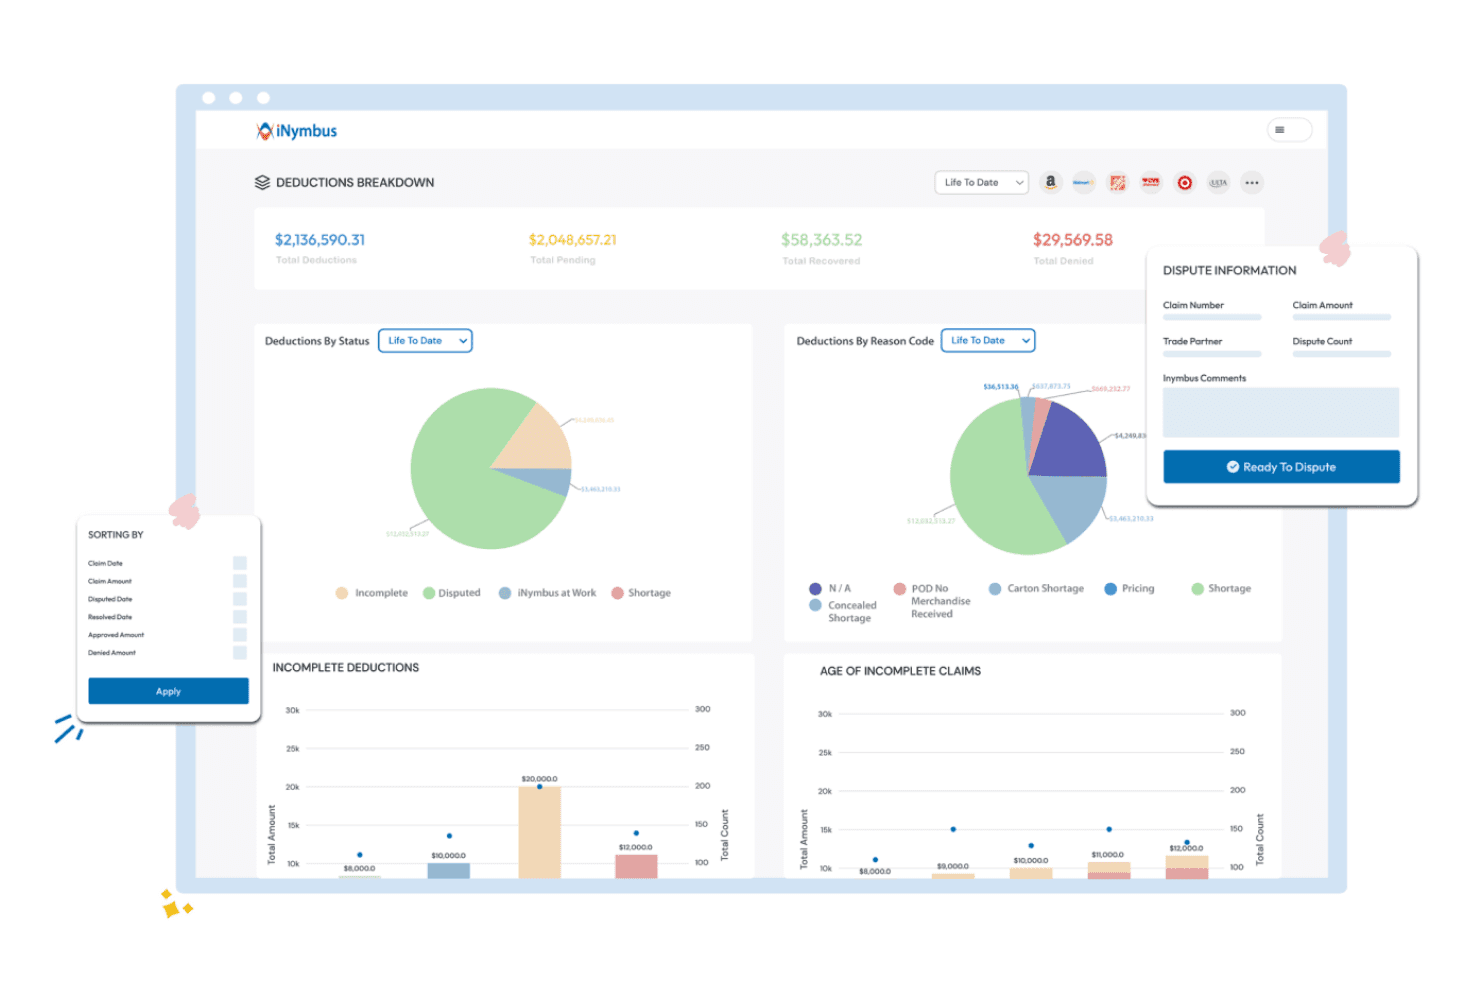Viewport: 1480px width, 987px height.
Task: Expand Deductions By Status period dropdown
Action: pyautogui.click(x=425, y=341)
